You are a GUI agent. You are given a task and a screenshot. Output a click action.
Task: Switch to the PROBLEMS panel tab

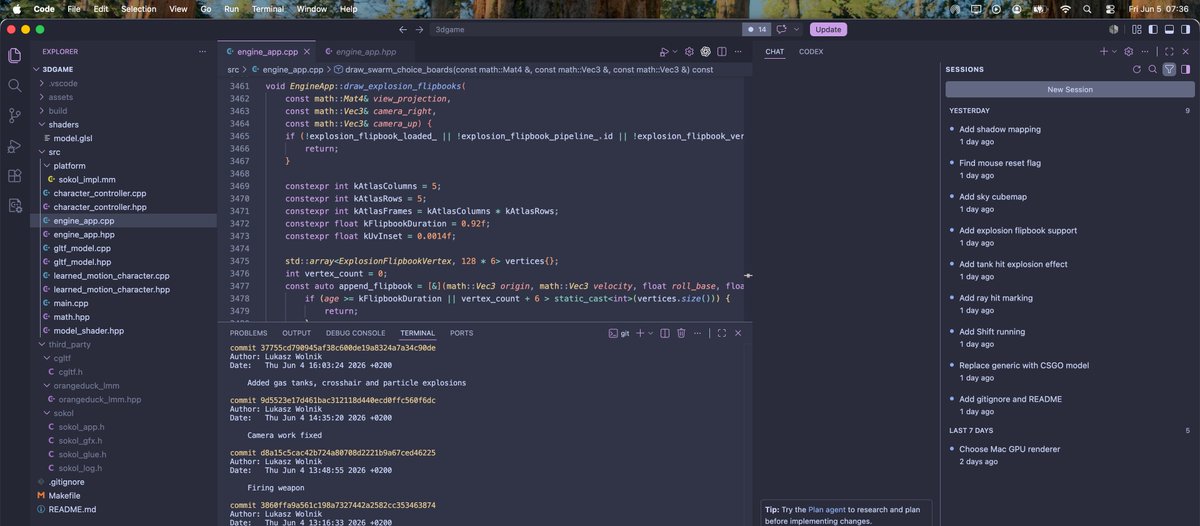tap(248, 333)
